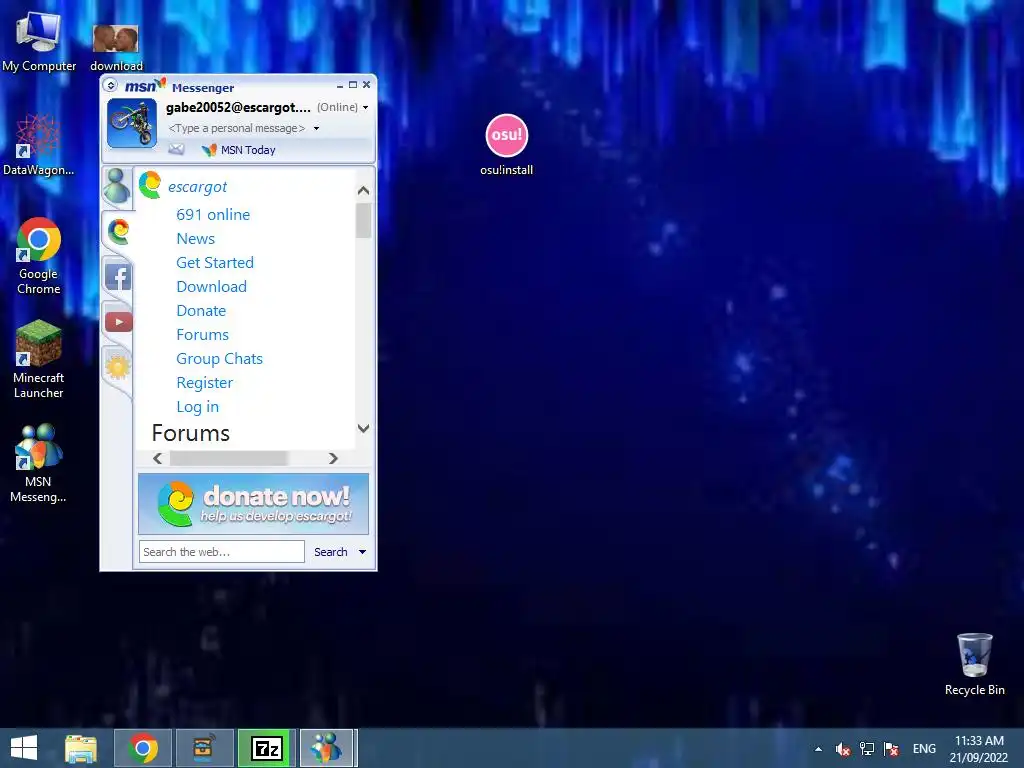Open the Action Center flag icon
1024x768 pixels.
(x=891, y=749)
